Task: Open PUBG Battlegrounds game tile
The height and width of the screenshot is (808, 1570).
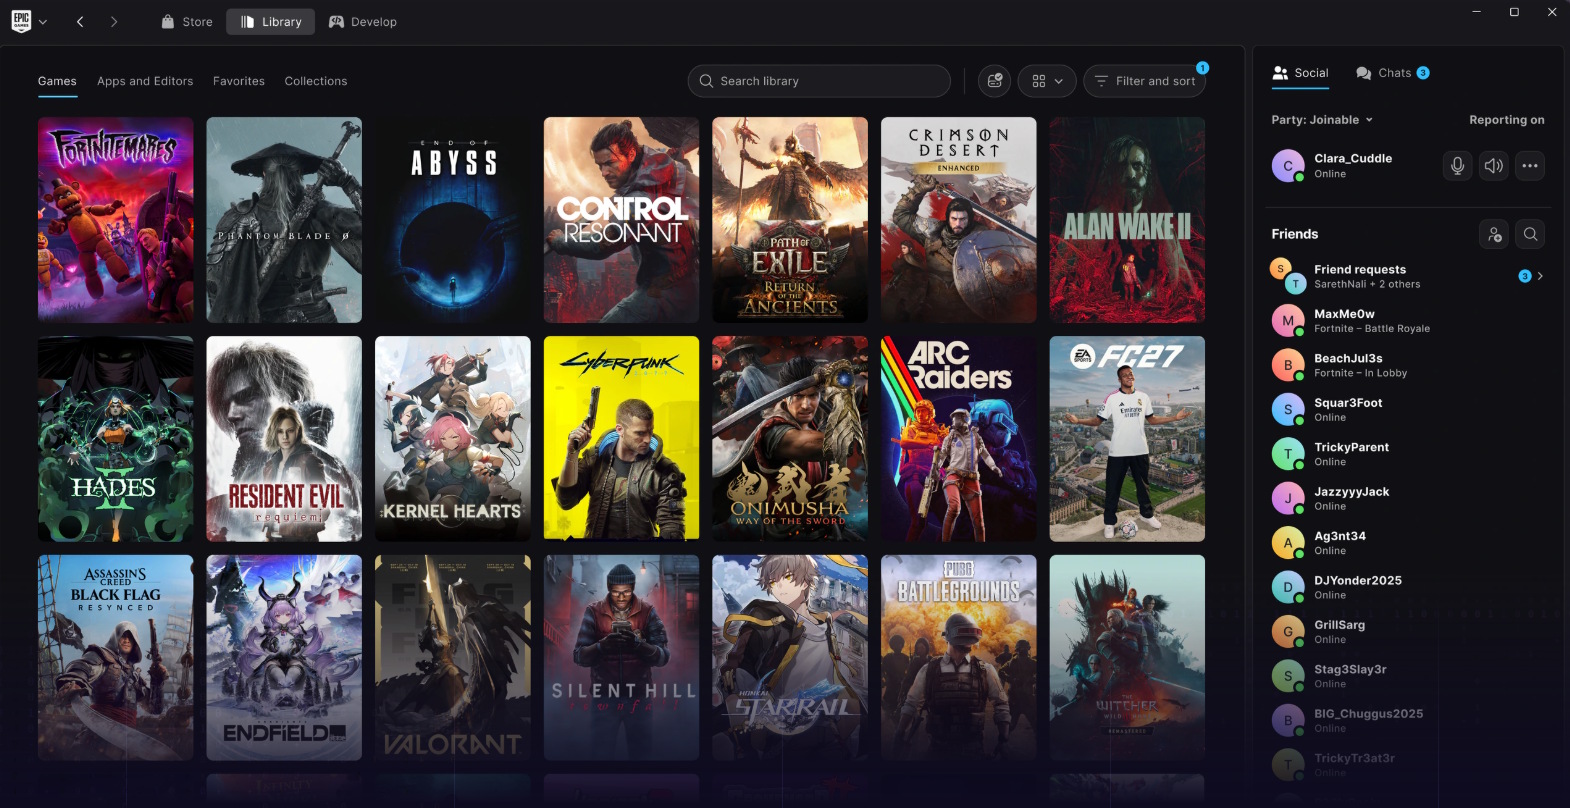Action: 958,658
